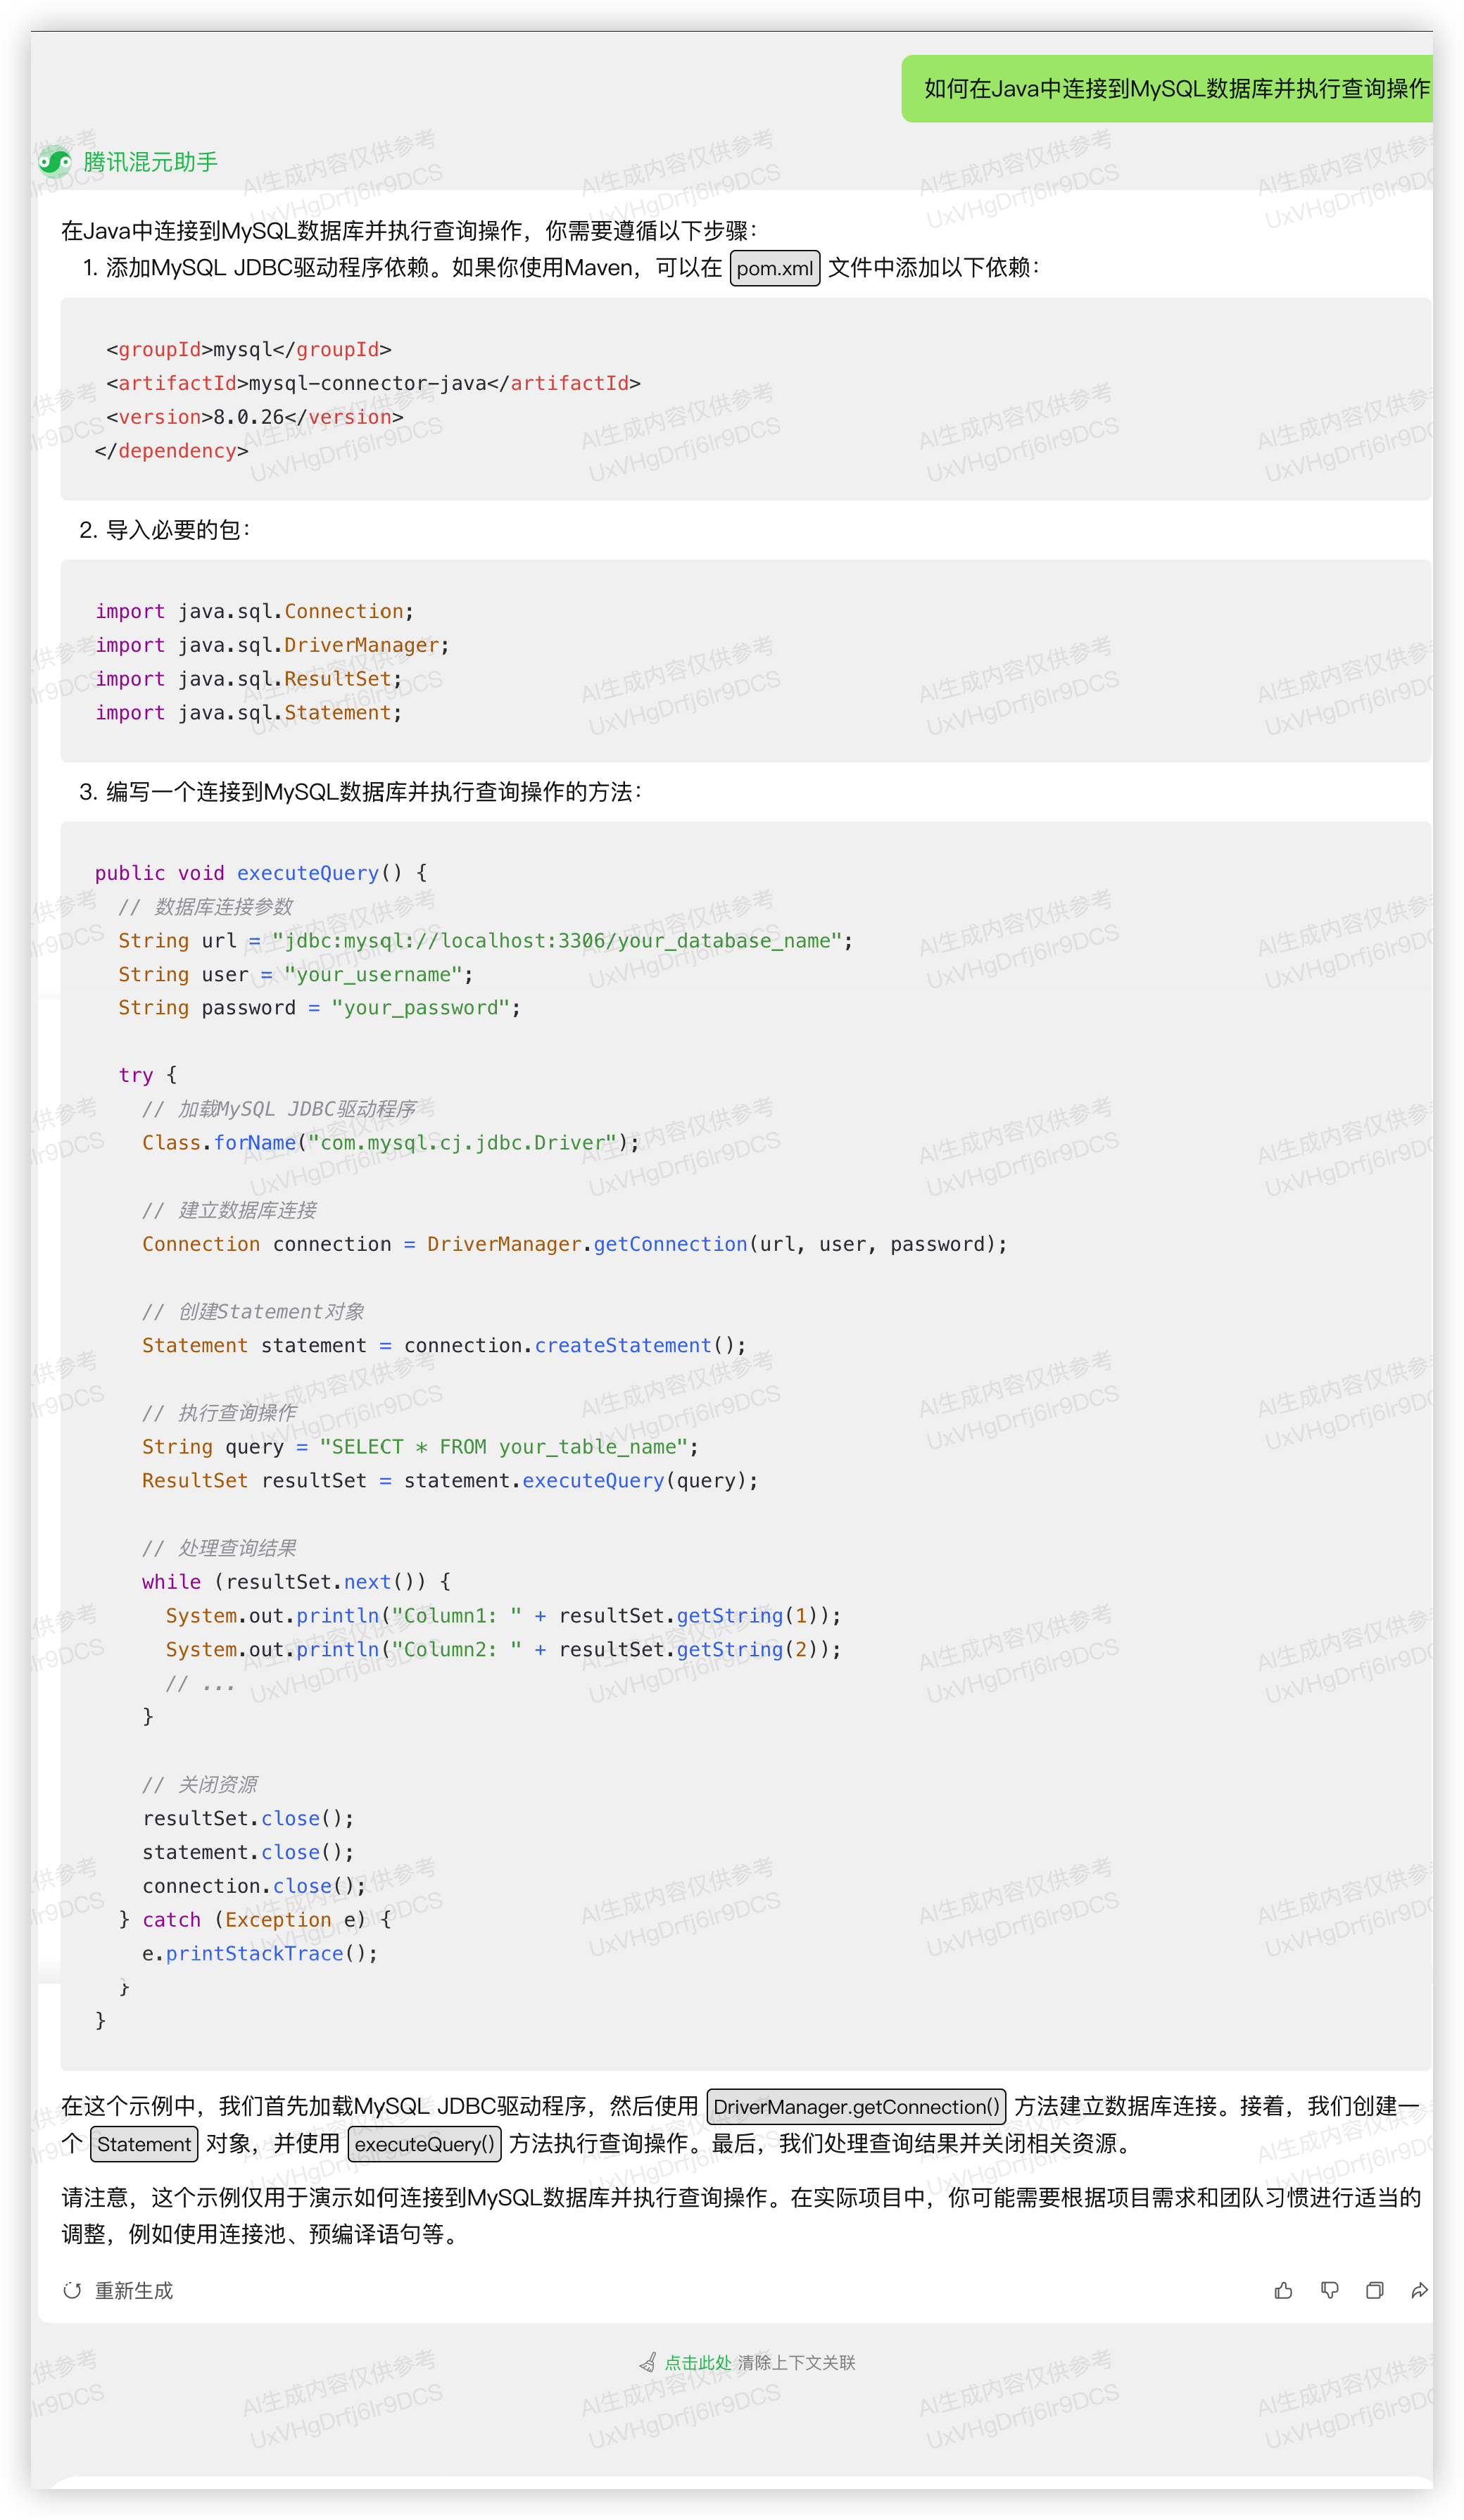Click the println "Column1: " code line
Image resolution: width=1464 pixels, height=2520 pixels.
503,1616
